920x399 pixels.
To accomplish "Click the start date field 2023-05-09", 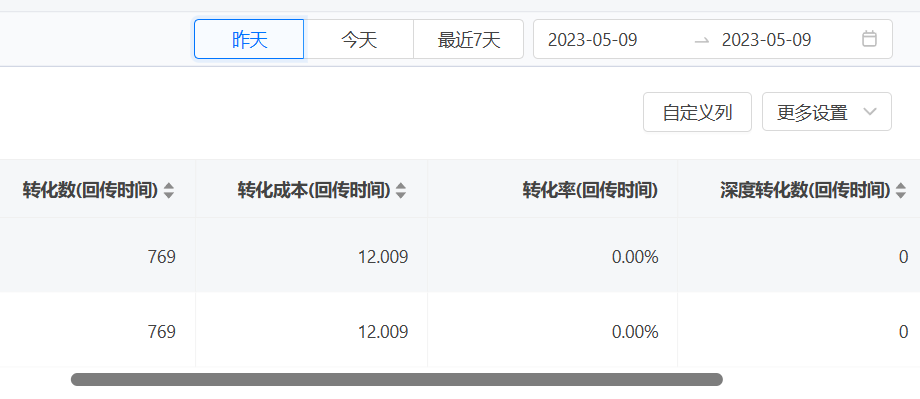I will tap(593, 40).
